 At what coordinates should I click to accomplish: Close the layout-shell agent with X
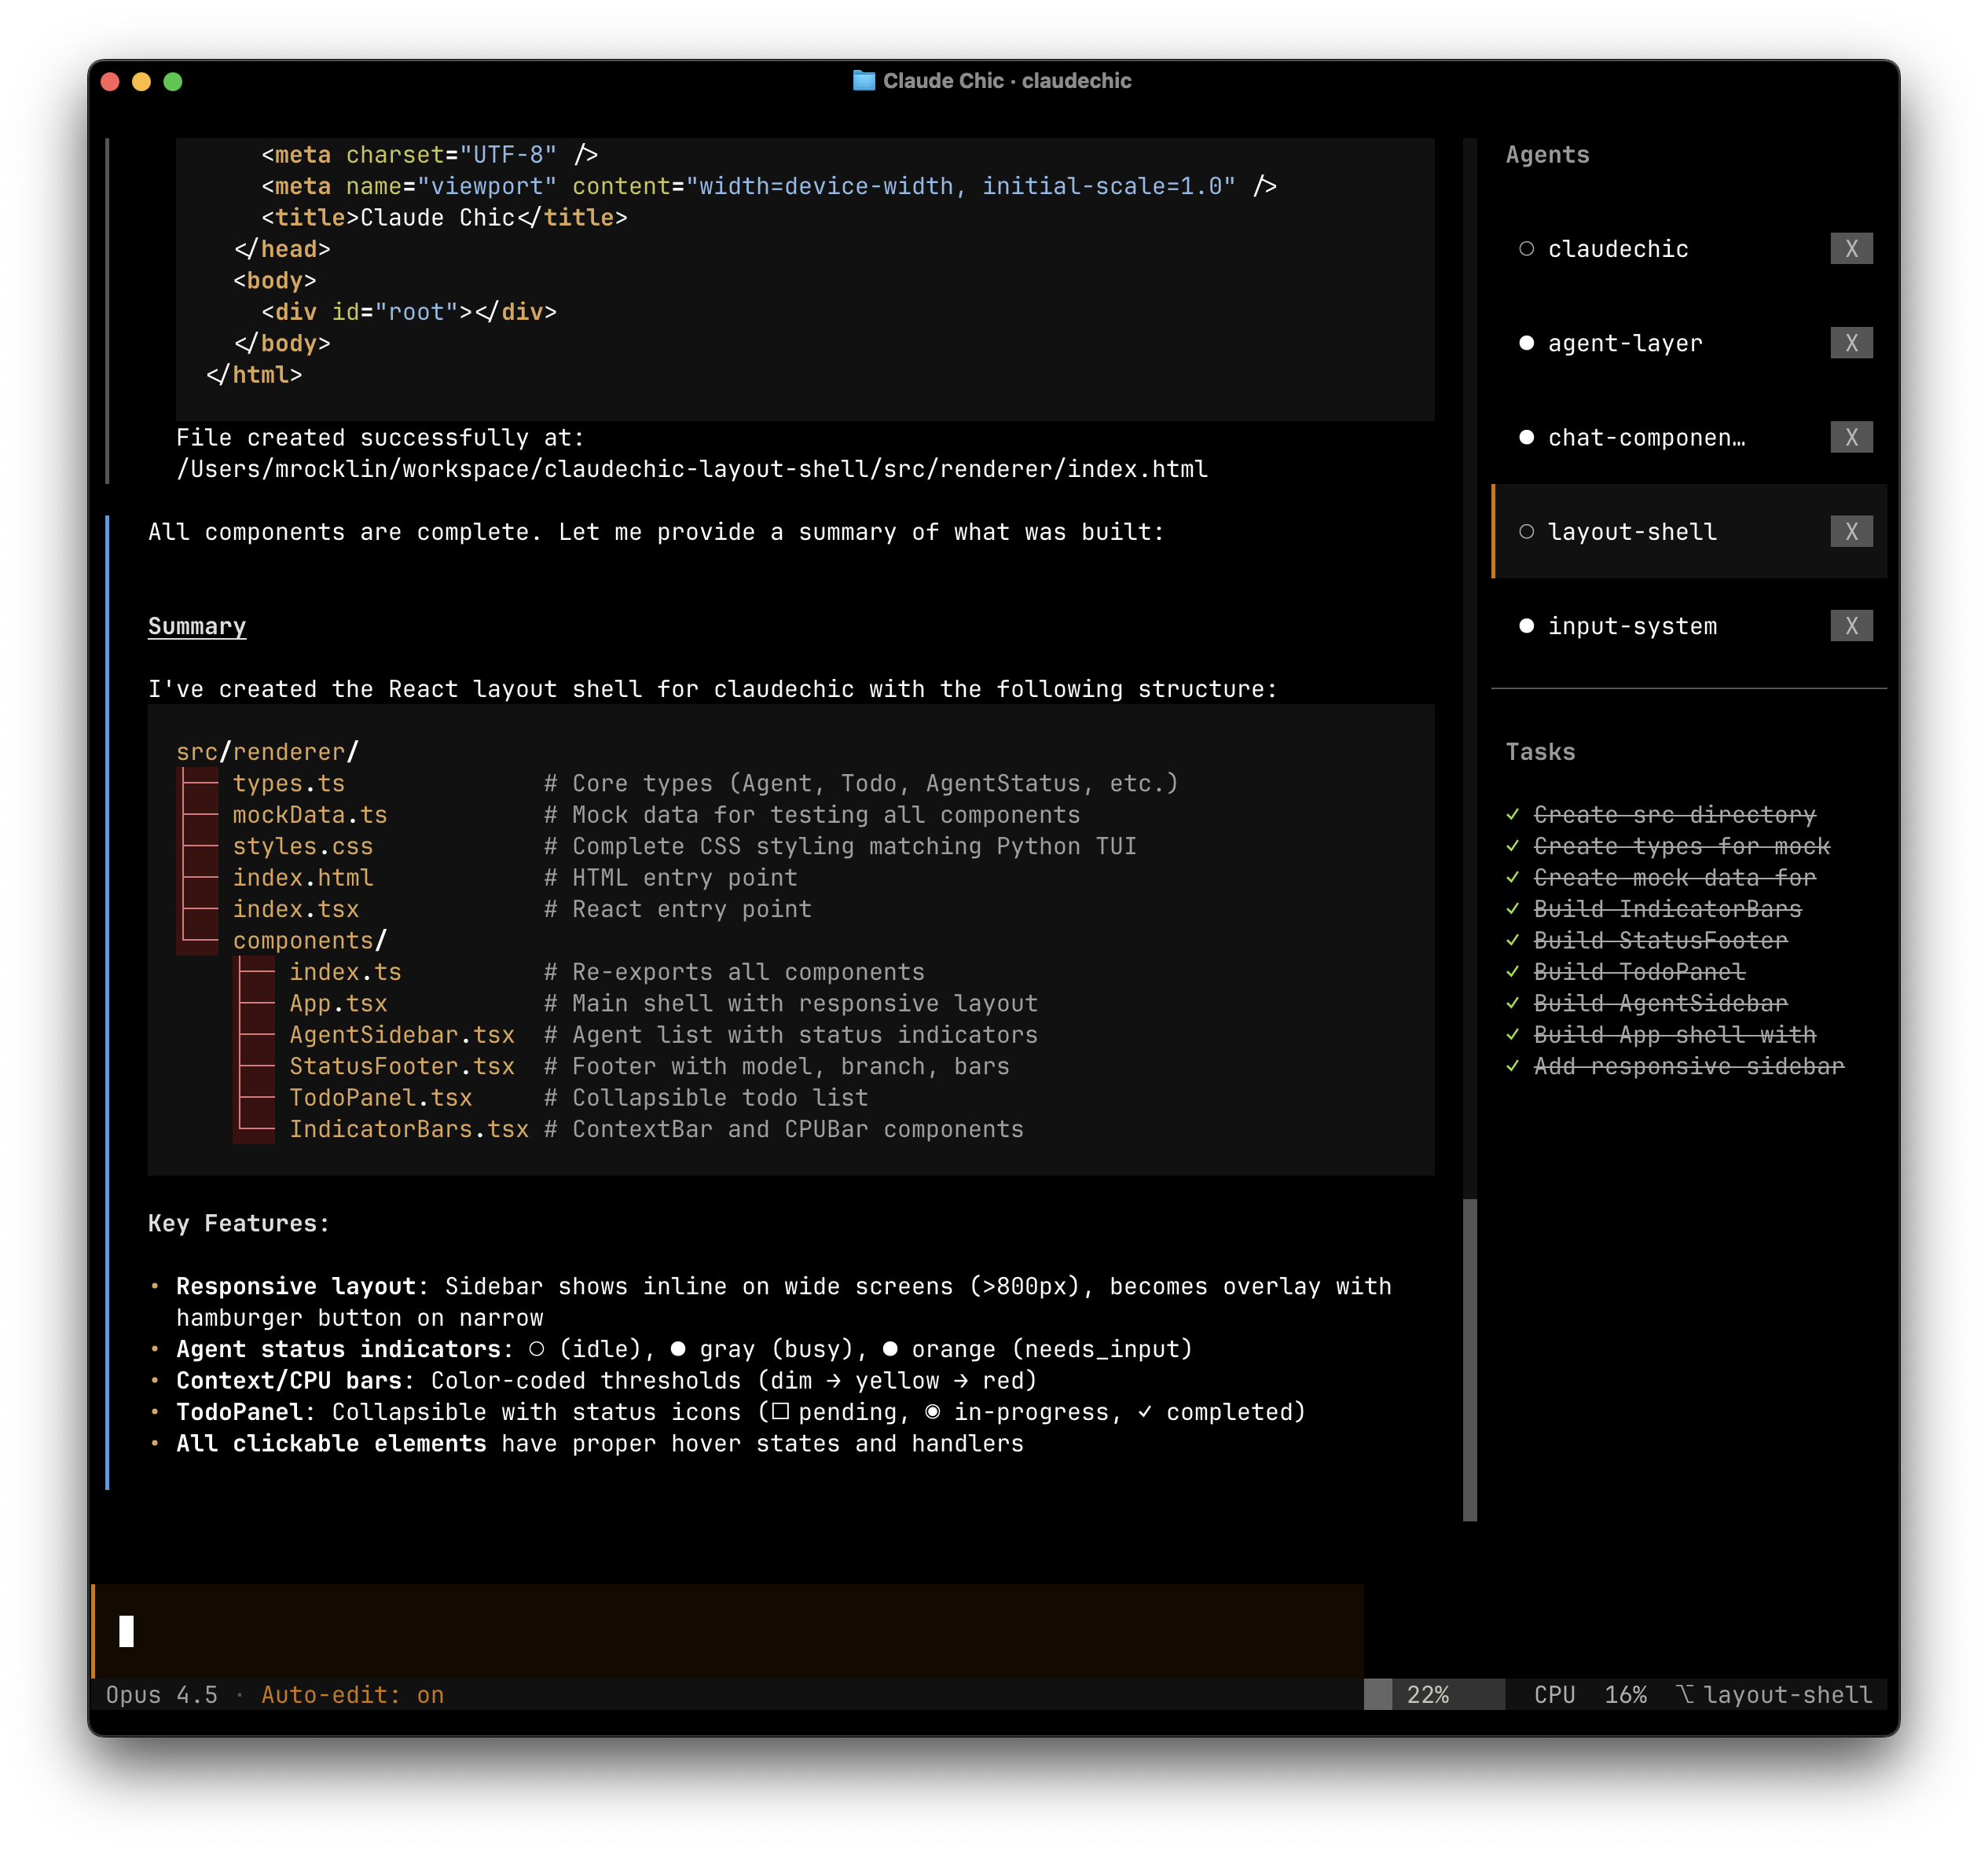tap(1851, 532)
